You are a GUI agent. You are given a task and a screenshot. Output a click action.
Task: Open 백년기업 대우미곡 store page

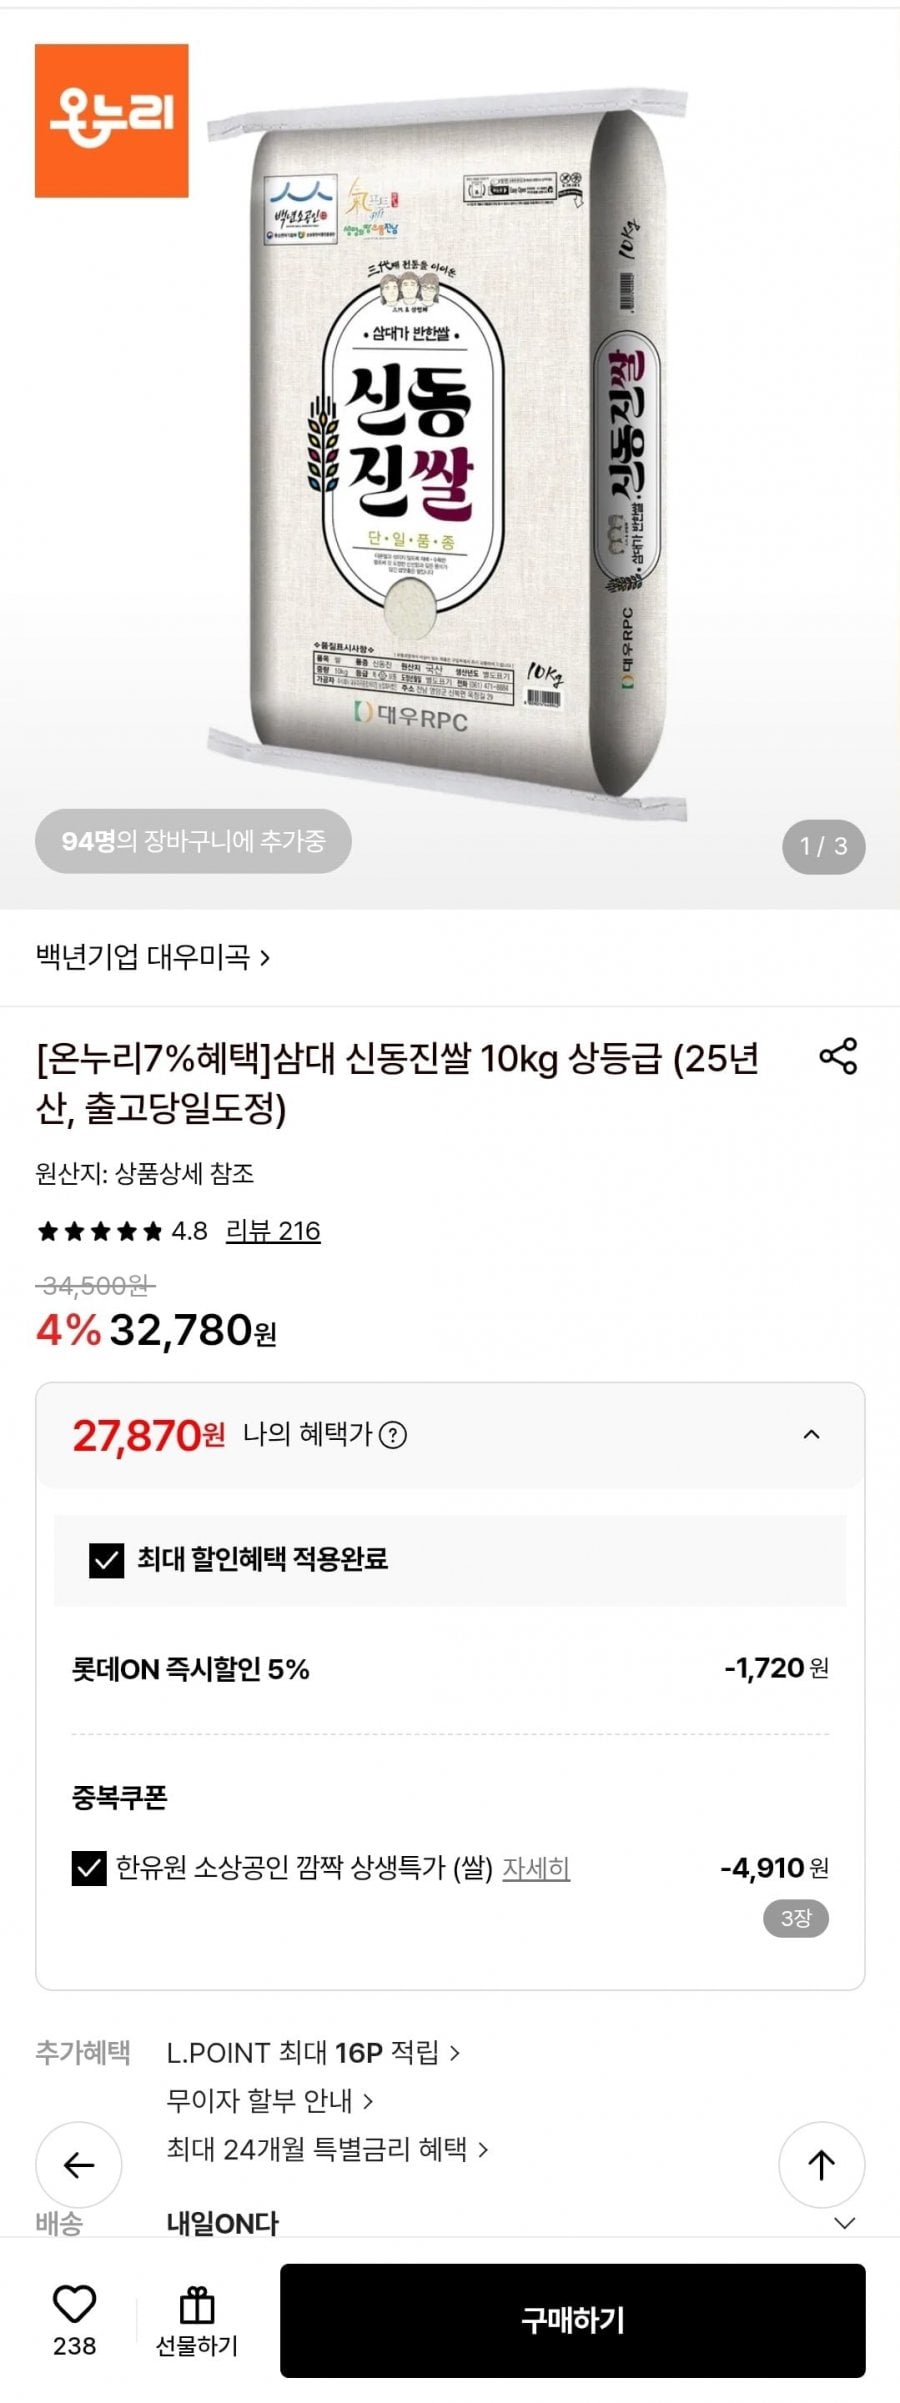click(153, 957)
